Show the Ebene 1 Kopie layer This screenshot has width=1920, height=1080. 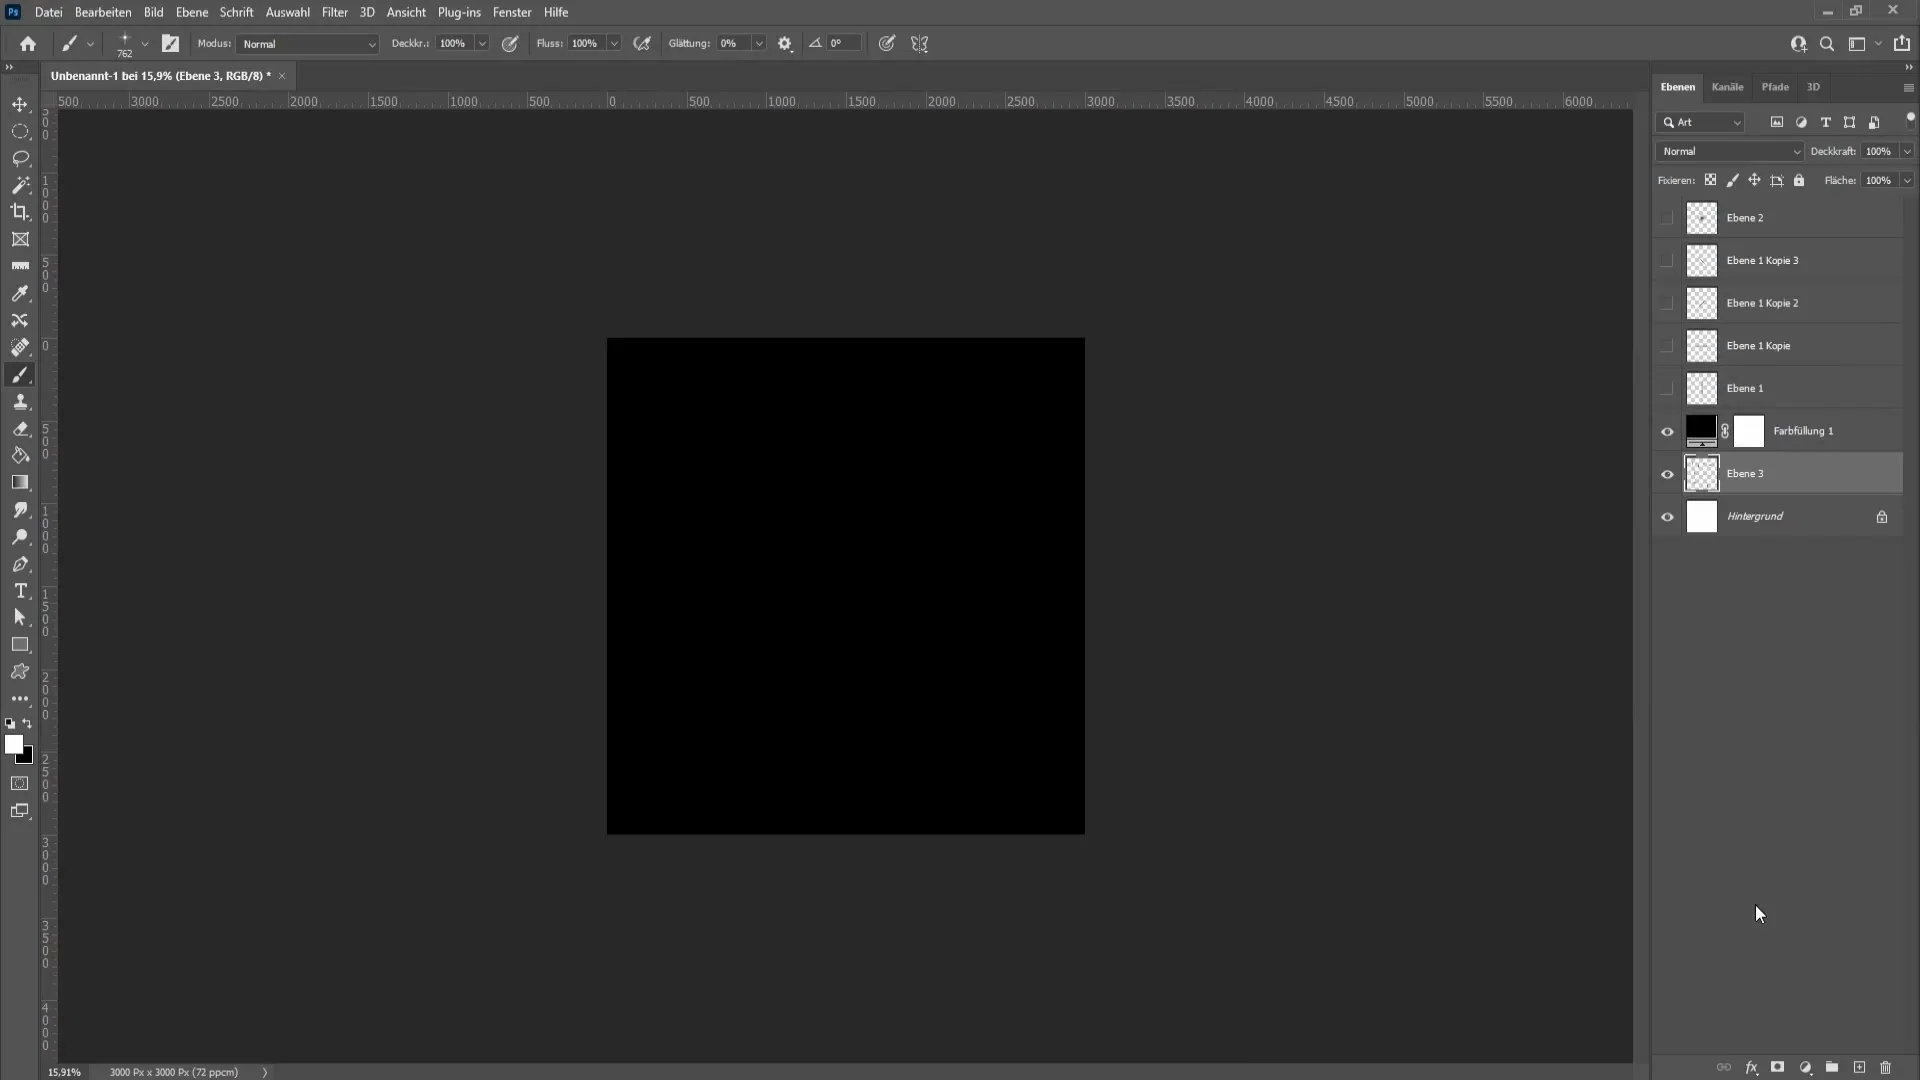pyautogui.click(x=1666, y=346)
